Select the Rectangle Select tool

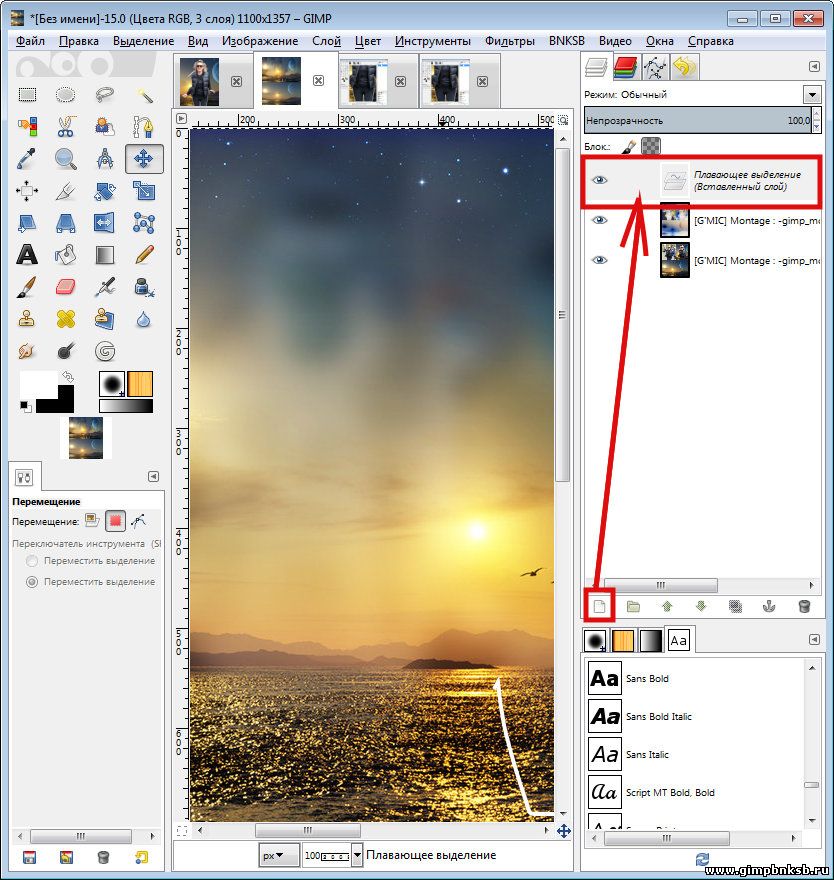coord(27,94)
